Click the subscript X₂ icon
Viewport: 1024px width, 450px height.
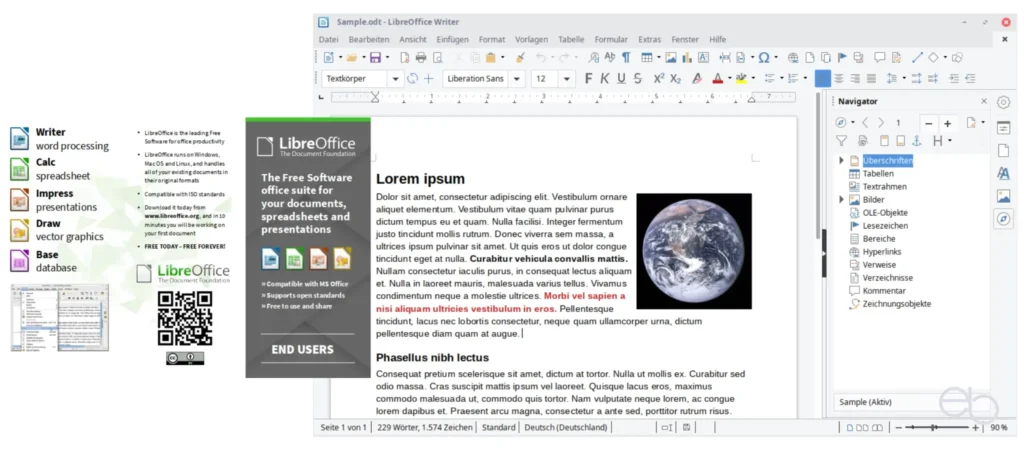point(676,78)
